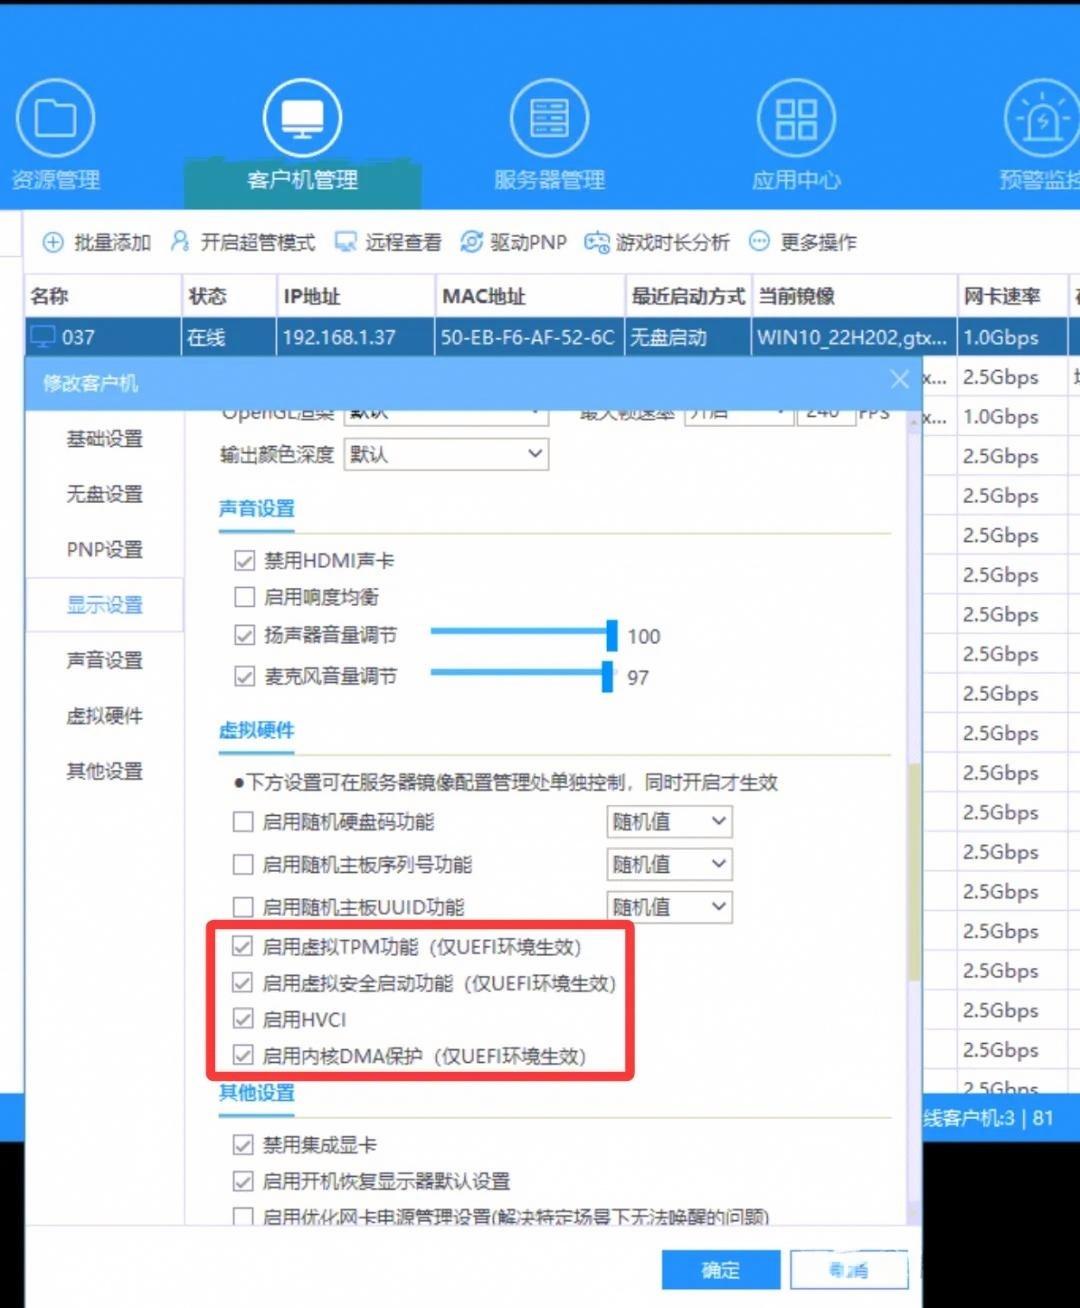Click the 游戏时长分析 gamepad icon

point(597,242)
